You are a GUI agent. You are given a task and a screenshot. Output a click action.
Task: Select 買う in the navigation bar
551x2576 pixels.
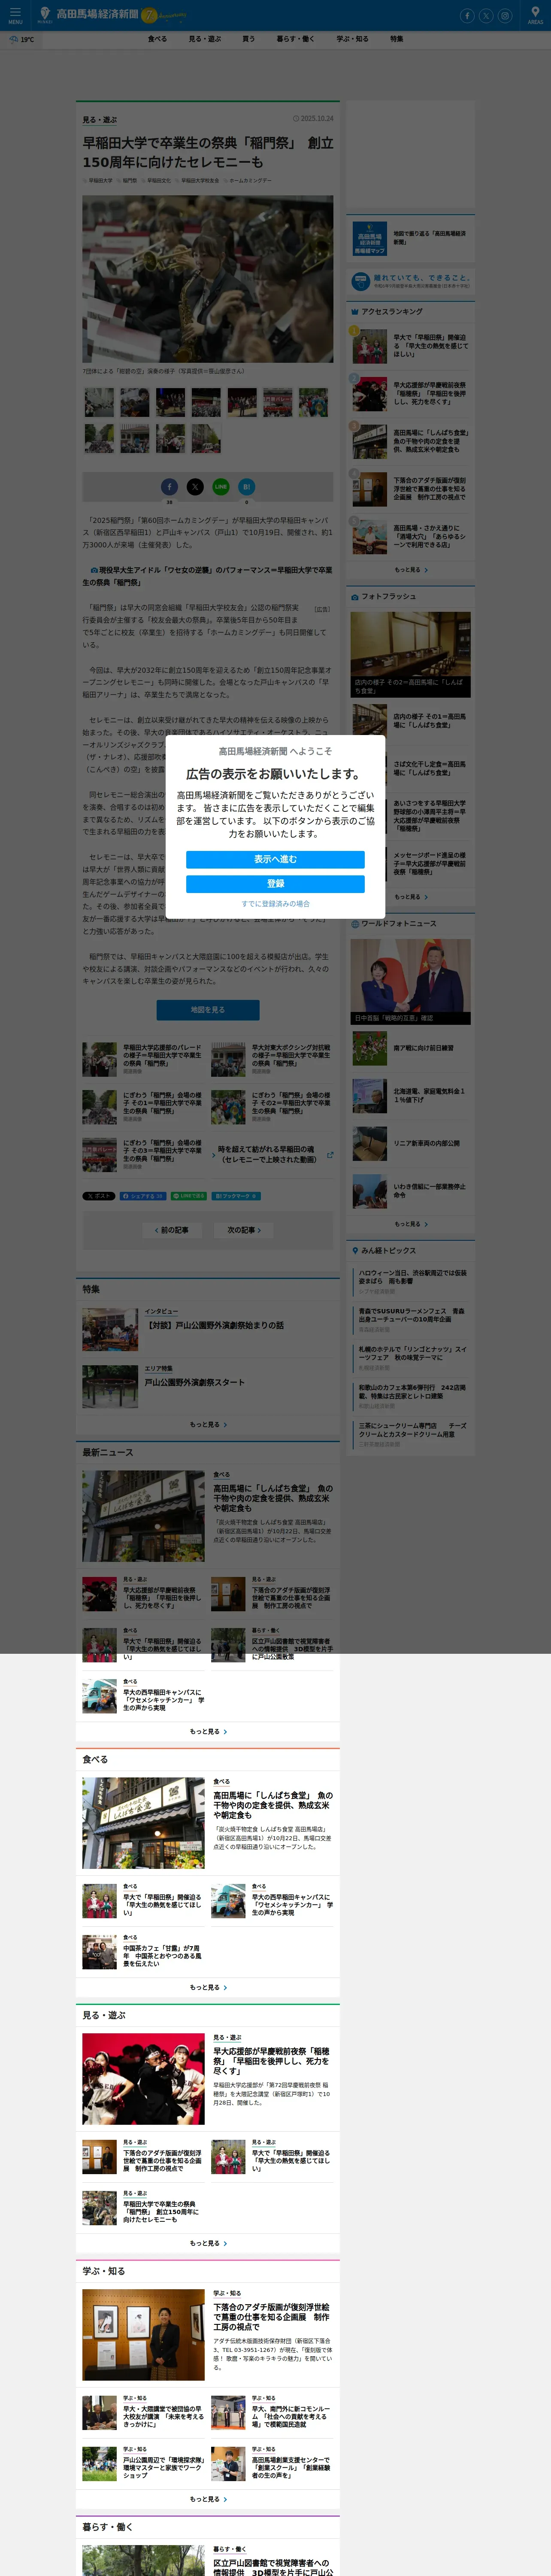pos(248,39)
